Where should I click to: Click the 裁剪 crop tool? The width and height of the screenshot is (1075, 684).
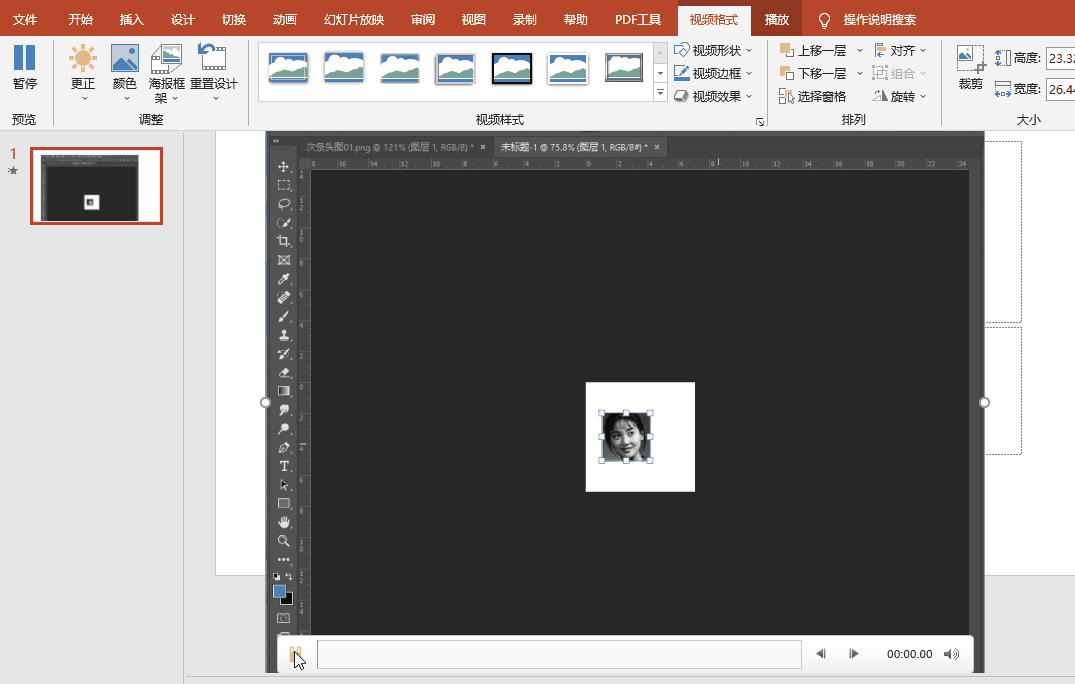pyautogui.click(x=971, y=67)
